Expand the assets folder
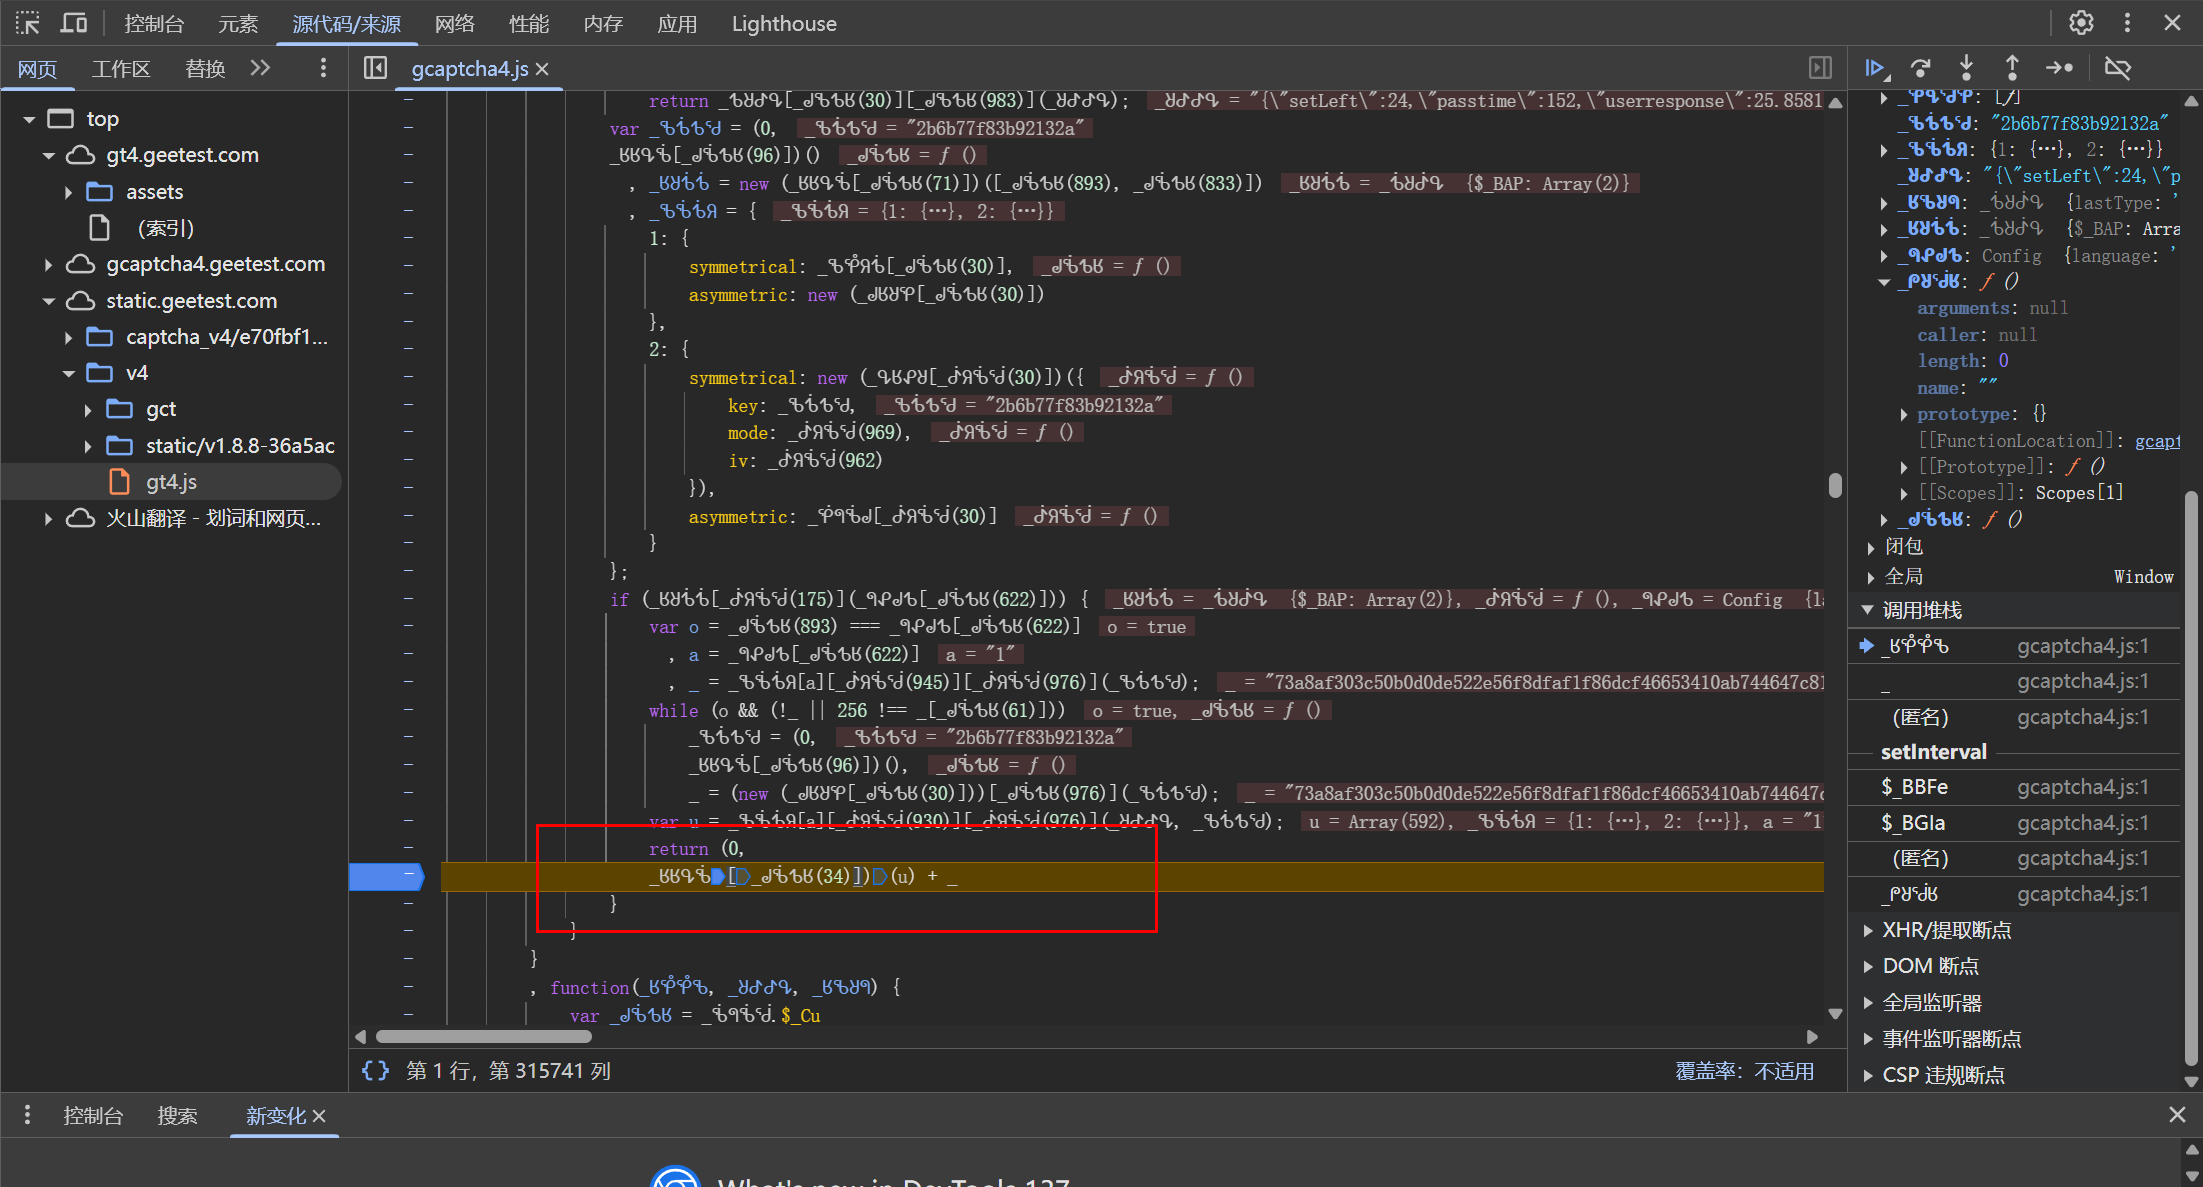 (x=68, y=192)
